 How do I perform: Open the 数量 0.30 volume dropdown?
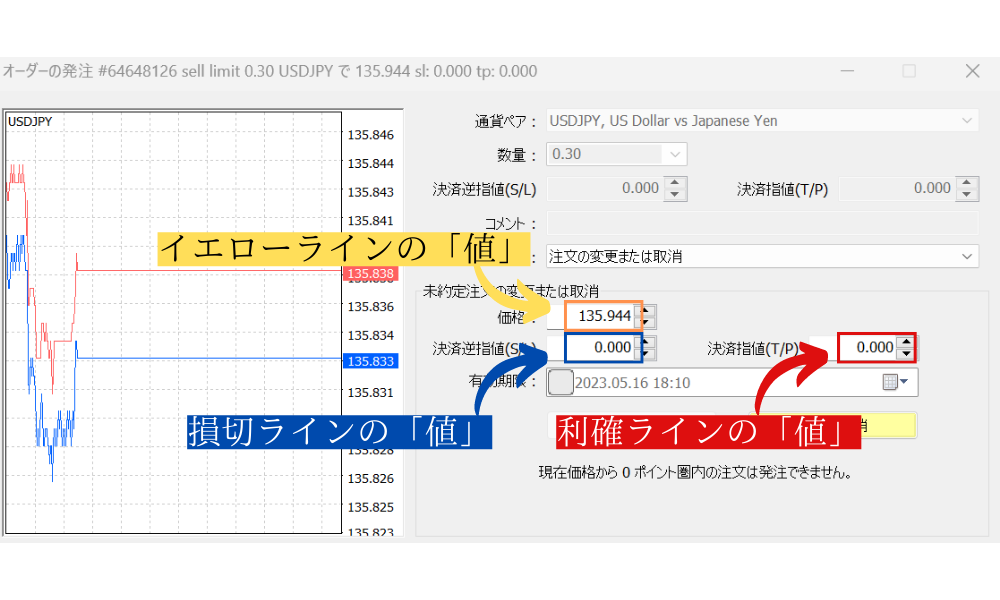pos(675,155)
